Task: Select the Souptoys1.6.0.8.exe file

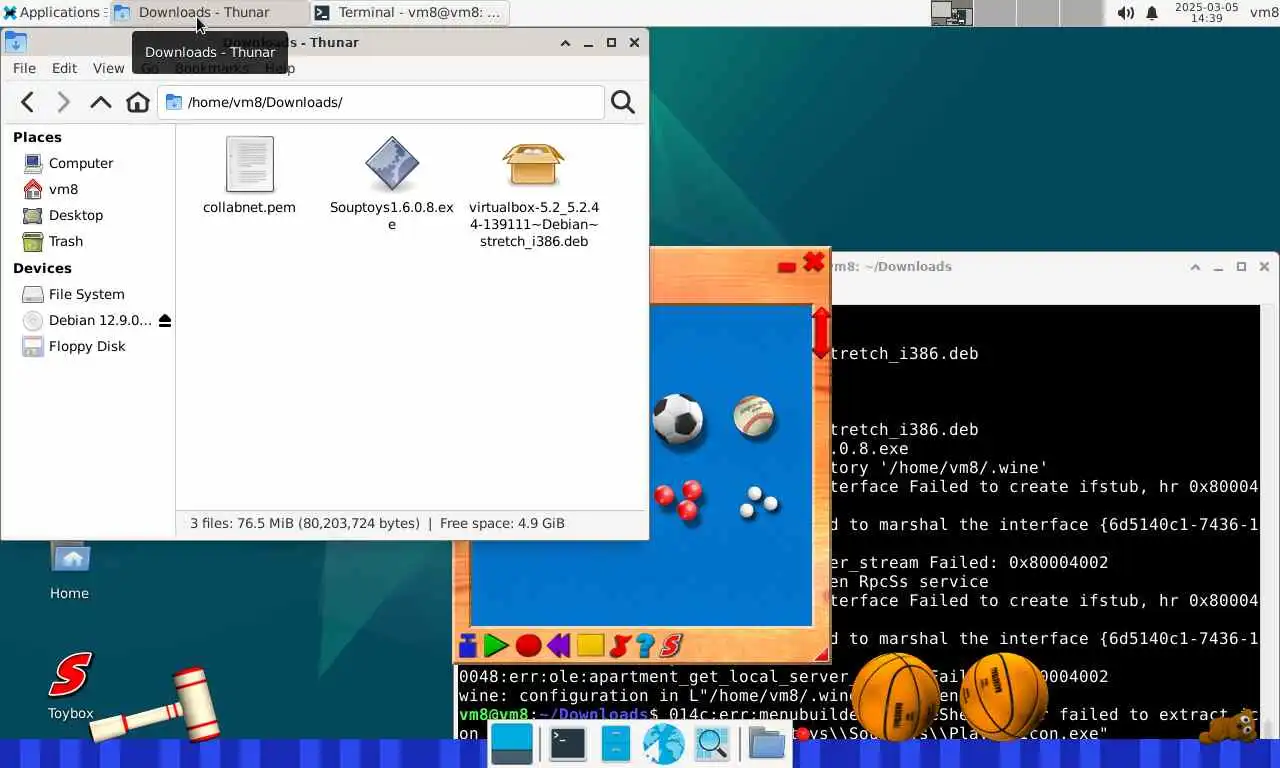Action: tap(392, 184)
